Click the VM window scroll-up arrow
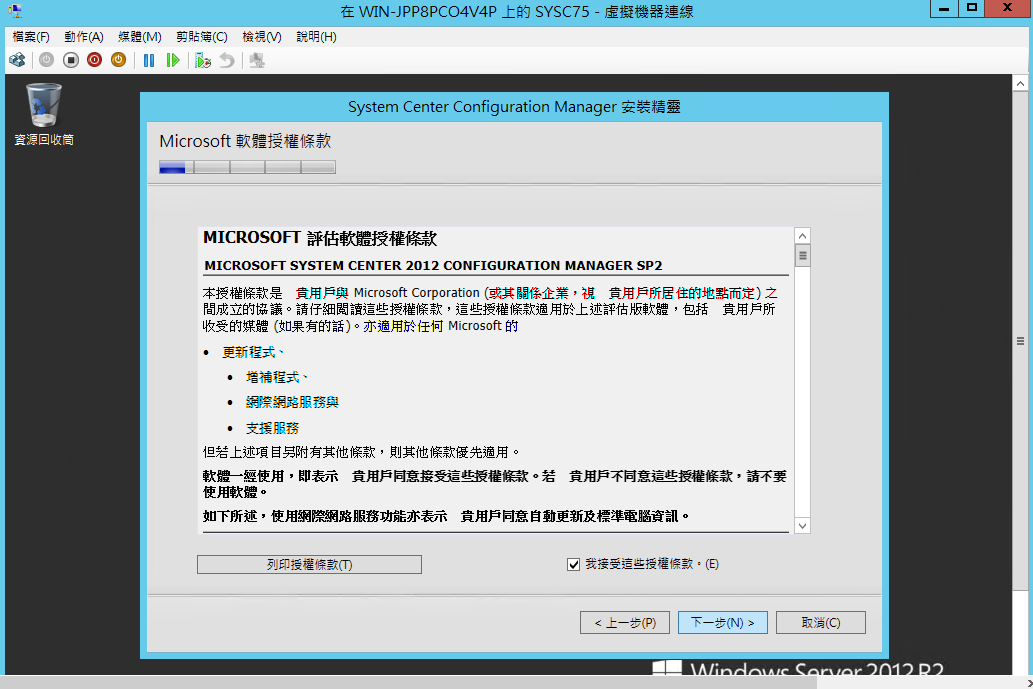This screenshot has height=689, width=1033. coord(1020,84)
